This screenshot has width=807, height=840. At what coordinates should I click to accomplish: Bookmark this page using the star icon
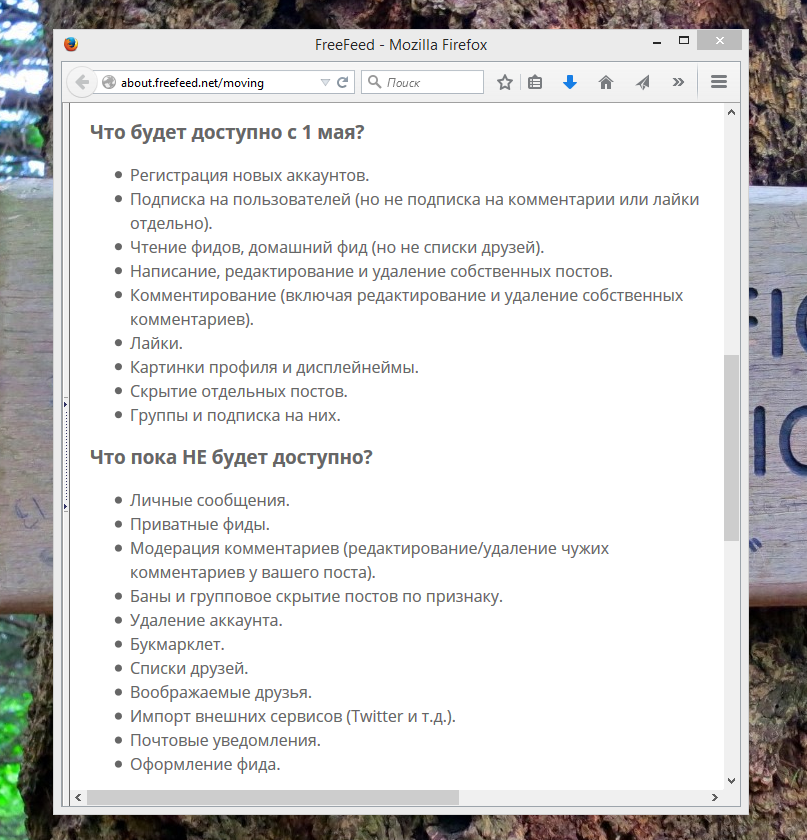[505, 82]
